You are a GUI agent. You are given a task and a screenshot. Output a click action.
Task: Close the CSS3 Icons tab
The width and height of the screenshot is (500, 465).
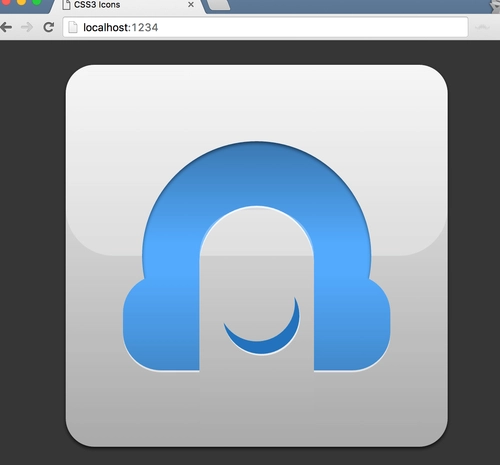coord(191,5)
